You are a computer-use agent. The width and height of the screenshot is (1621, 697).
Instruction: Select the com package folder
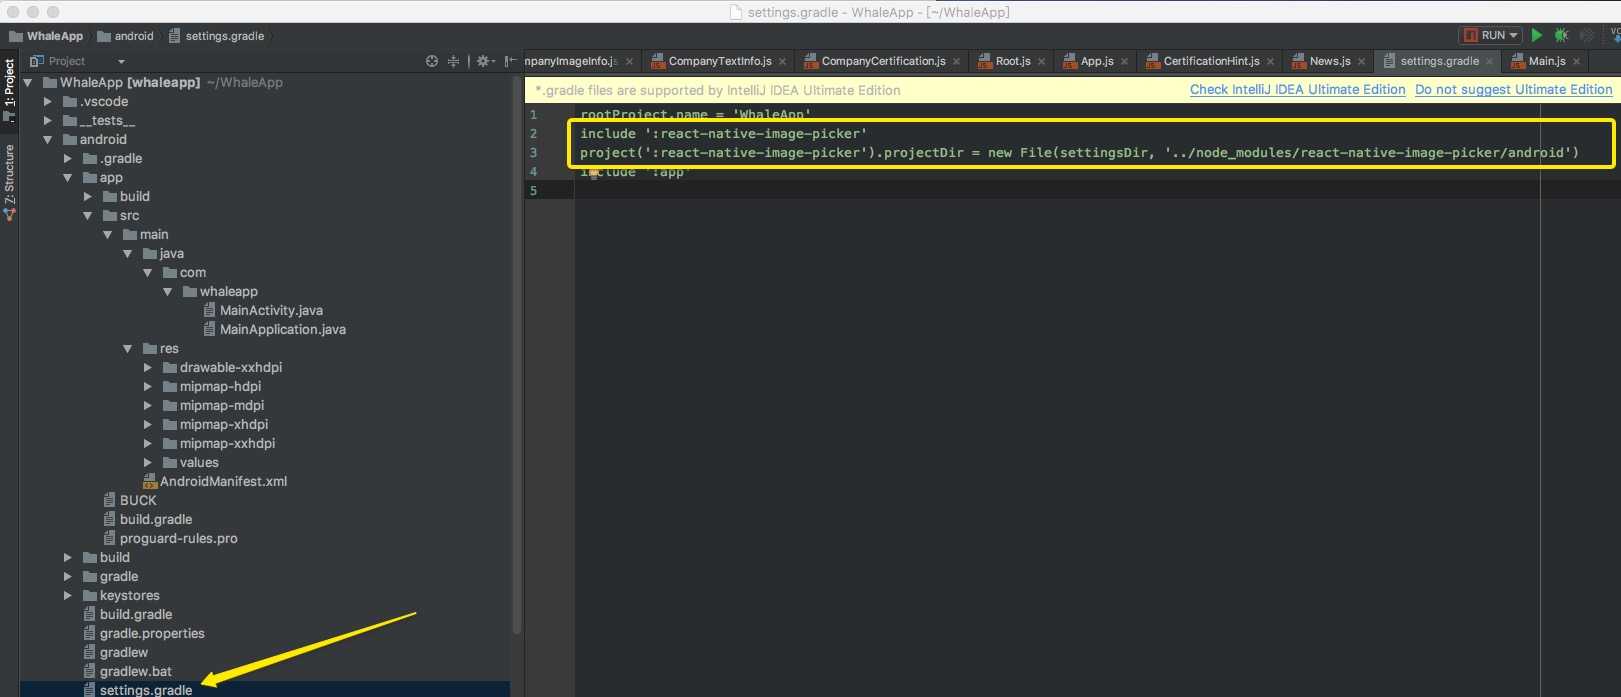pos(184,273)
